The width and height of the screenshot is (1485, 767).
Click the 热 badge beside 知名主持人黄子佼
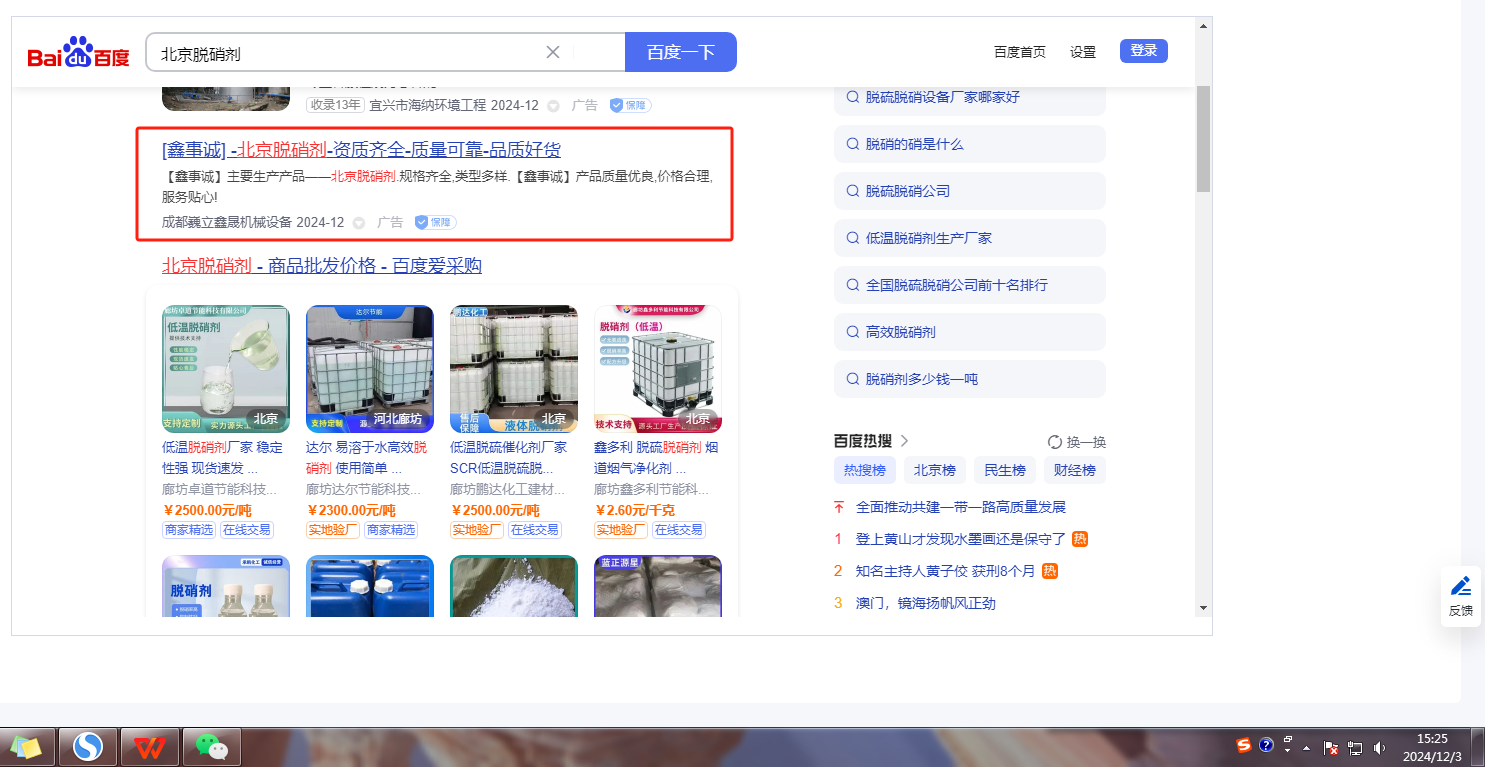[1050, 571]
